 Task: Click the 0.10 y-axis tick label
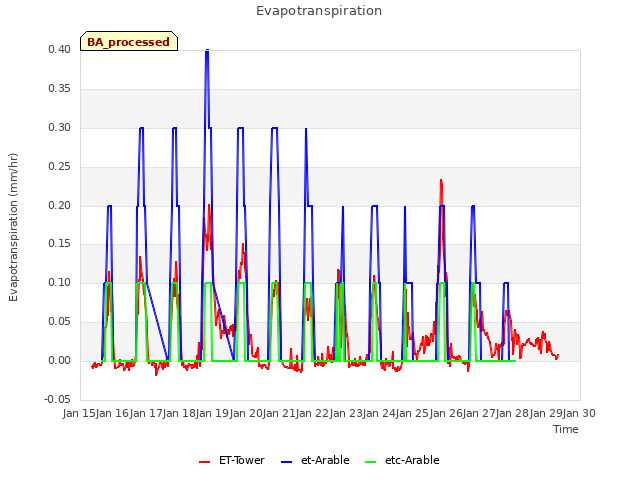click(59, 282)
